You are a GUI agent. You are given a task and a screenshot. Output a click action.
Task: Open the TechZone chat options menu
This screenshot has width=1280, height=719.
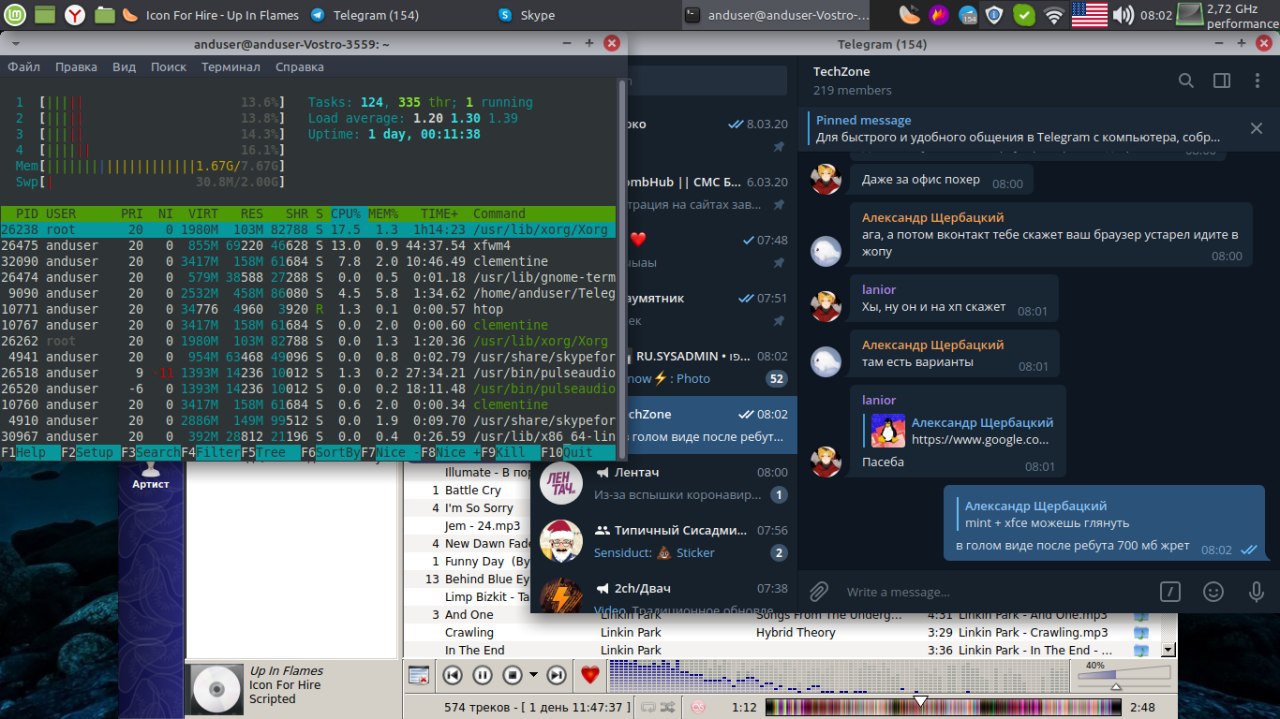(x=1257, y=81)
